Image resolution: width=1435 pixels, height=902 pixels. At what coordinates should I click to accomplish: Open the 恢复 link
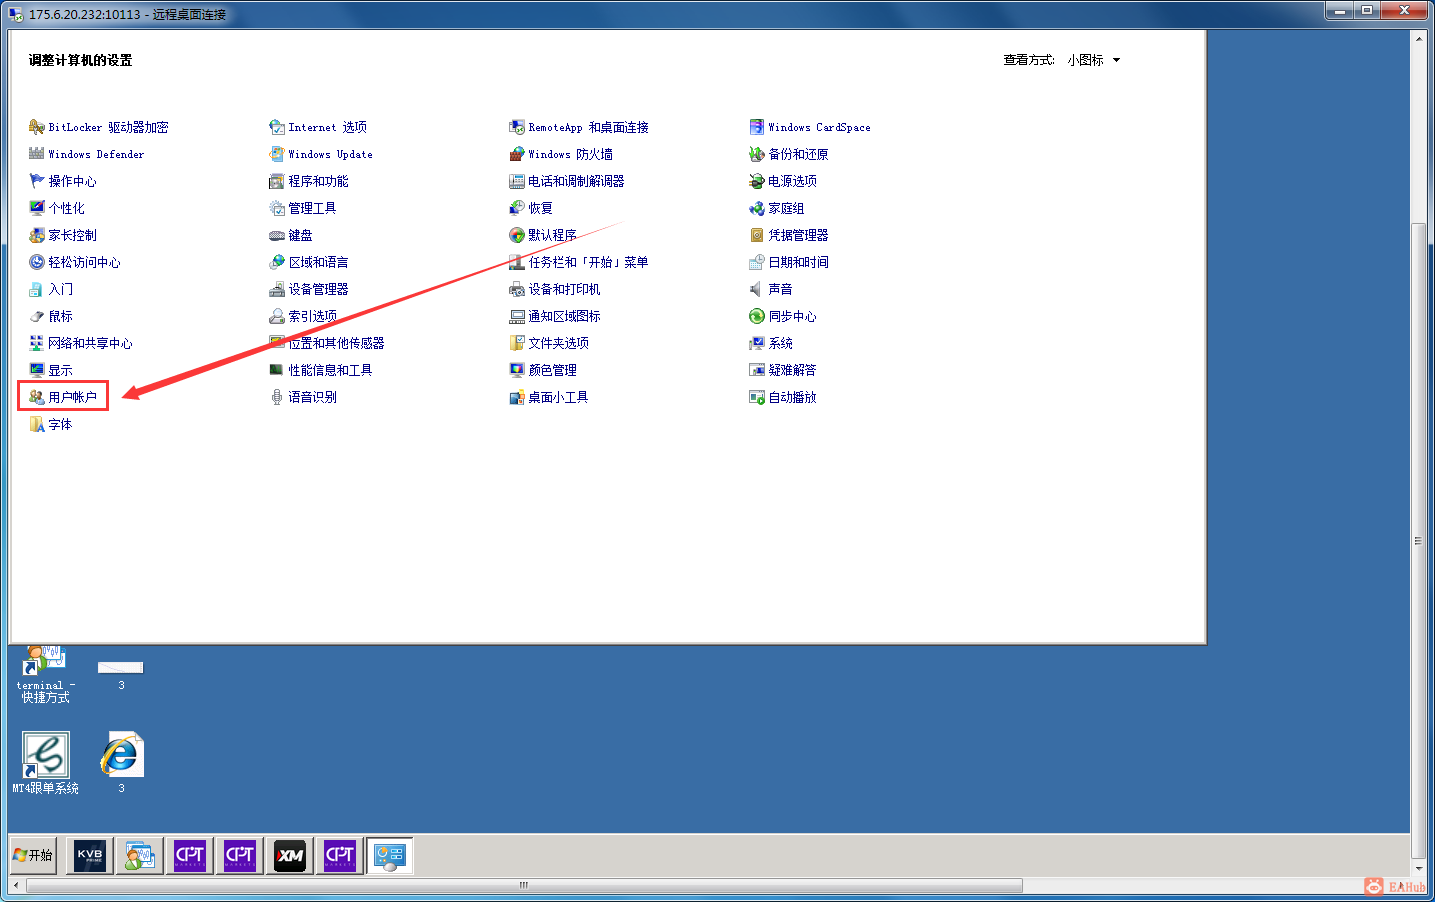(x=541, y=208)
